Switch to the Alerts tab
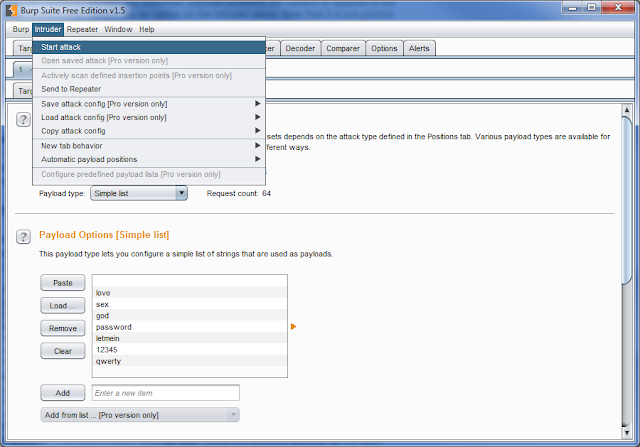The height and width of the screenshot is (447, 640). tap(419, 48)
